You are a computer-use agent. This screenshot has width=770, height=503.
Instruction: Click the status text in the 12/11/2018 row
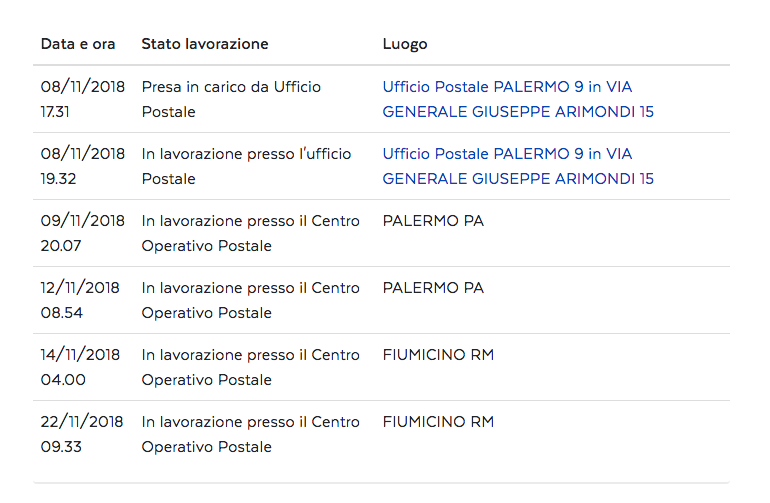point(250,300)
